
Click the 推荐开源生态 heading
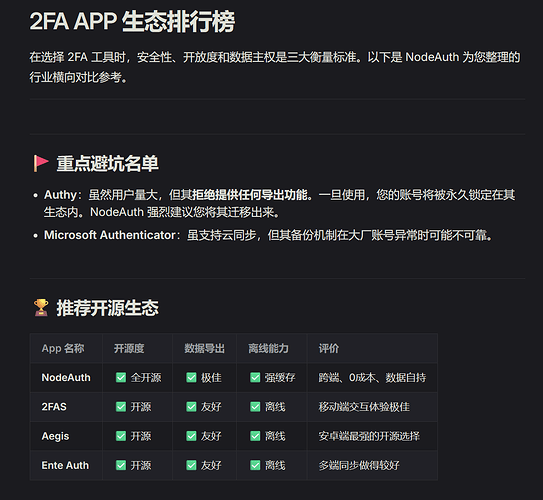[107, 308]
